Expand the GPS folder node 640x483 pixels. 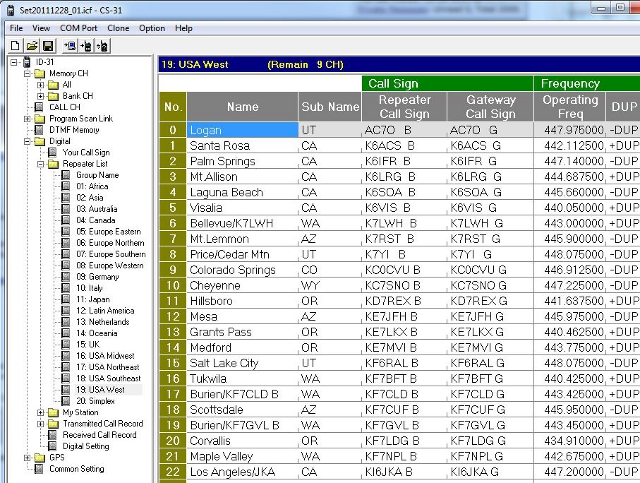[27, 457]
